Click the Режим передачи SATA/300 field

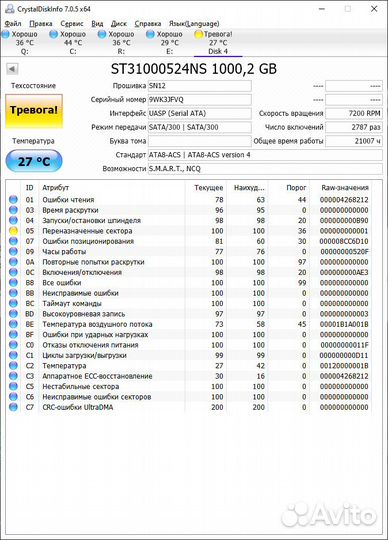(x=199, y=127)
